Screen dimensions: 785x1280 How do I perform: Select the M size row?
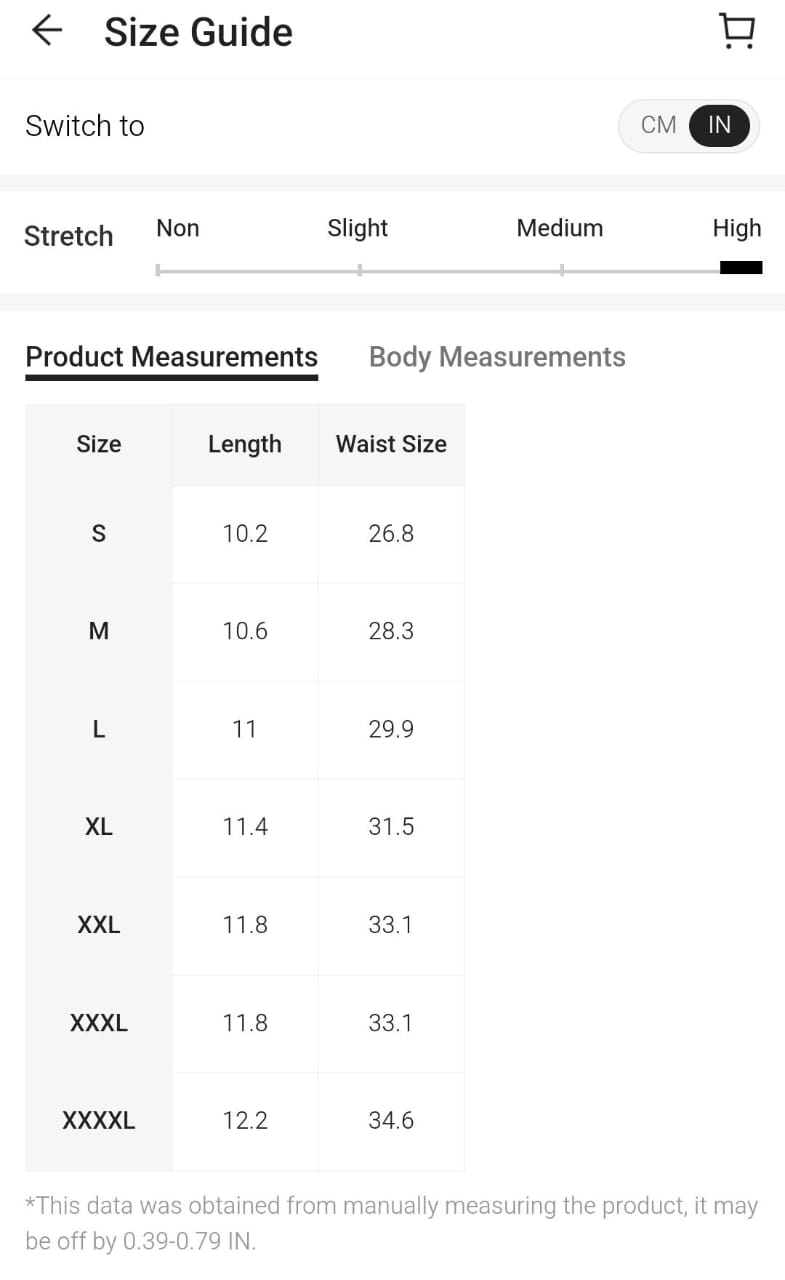[x=98, y=631]
